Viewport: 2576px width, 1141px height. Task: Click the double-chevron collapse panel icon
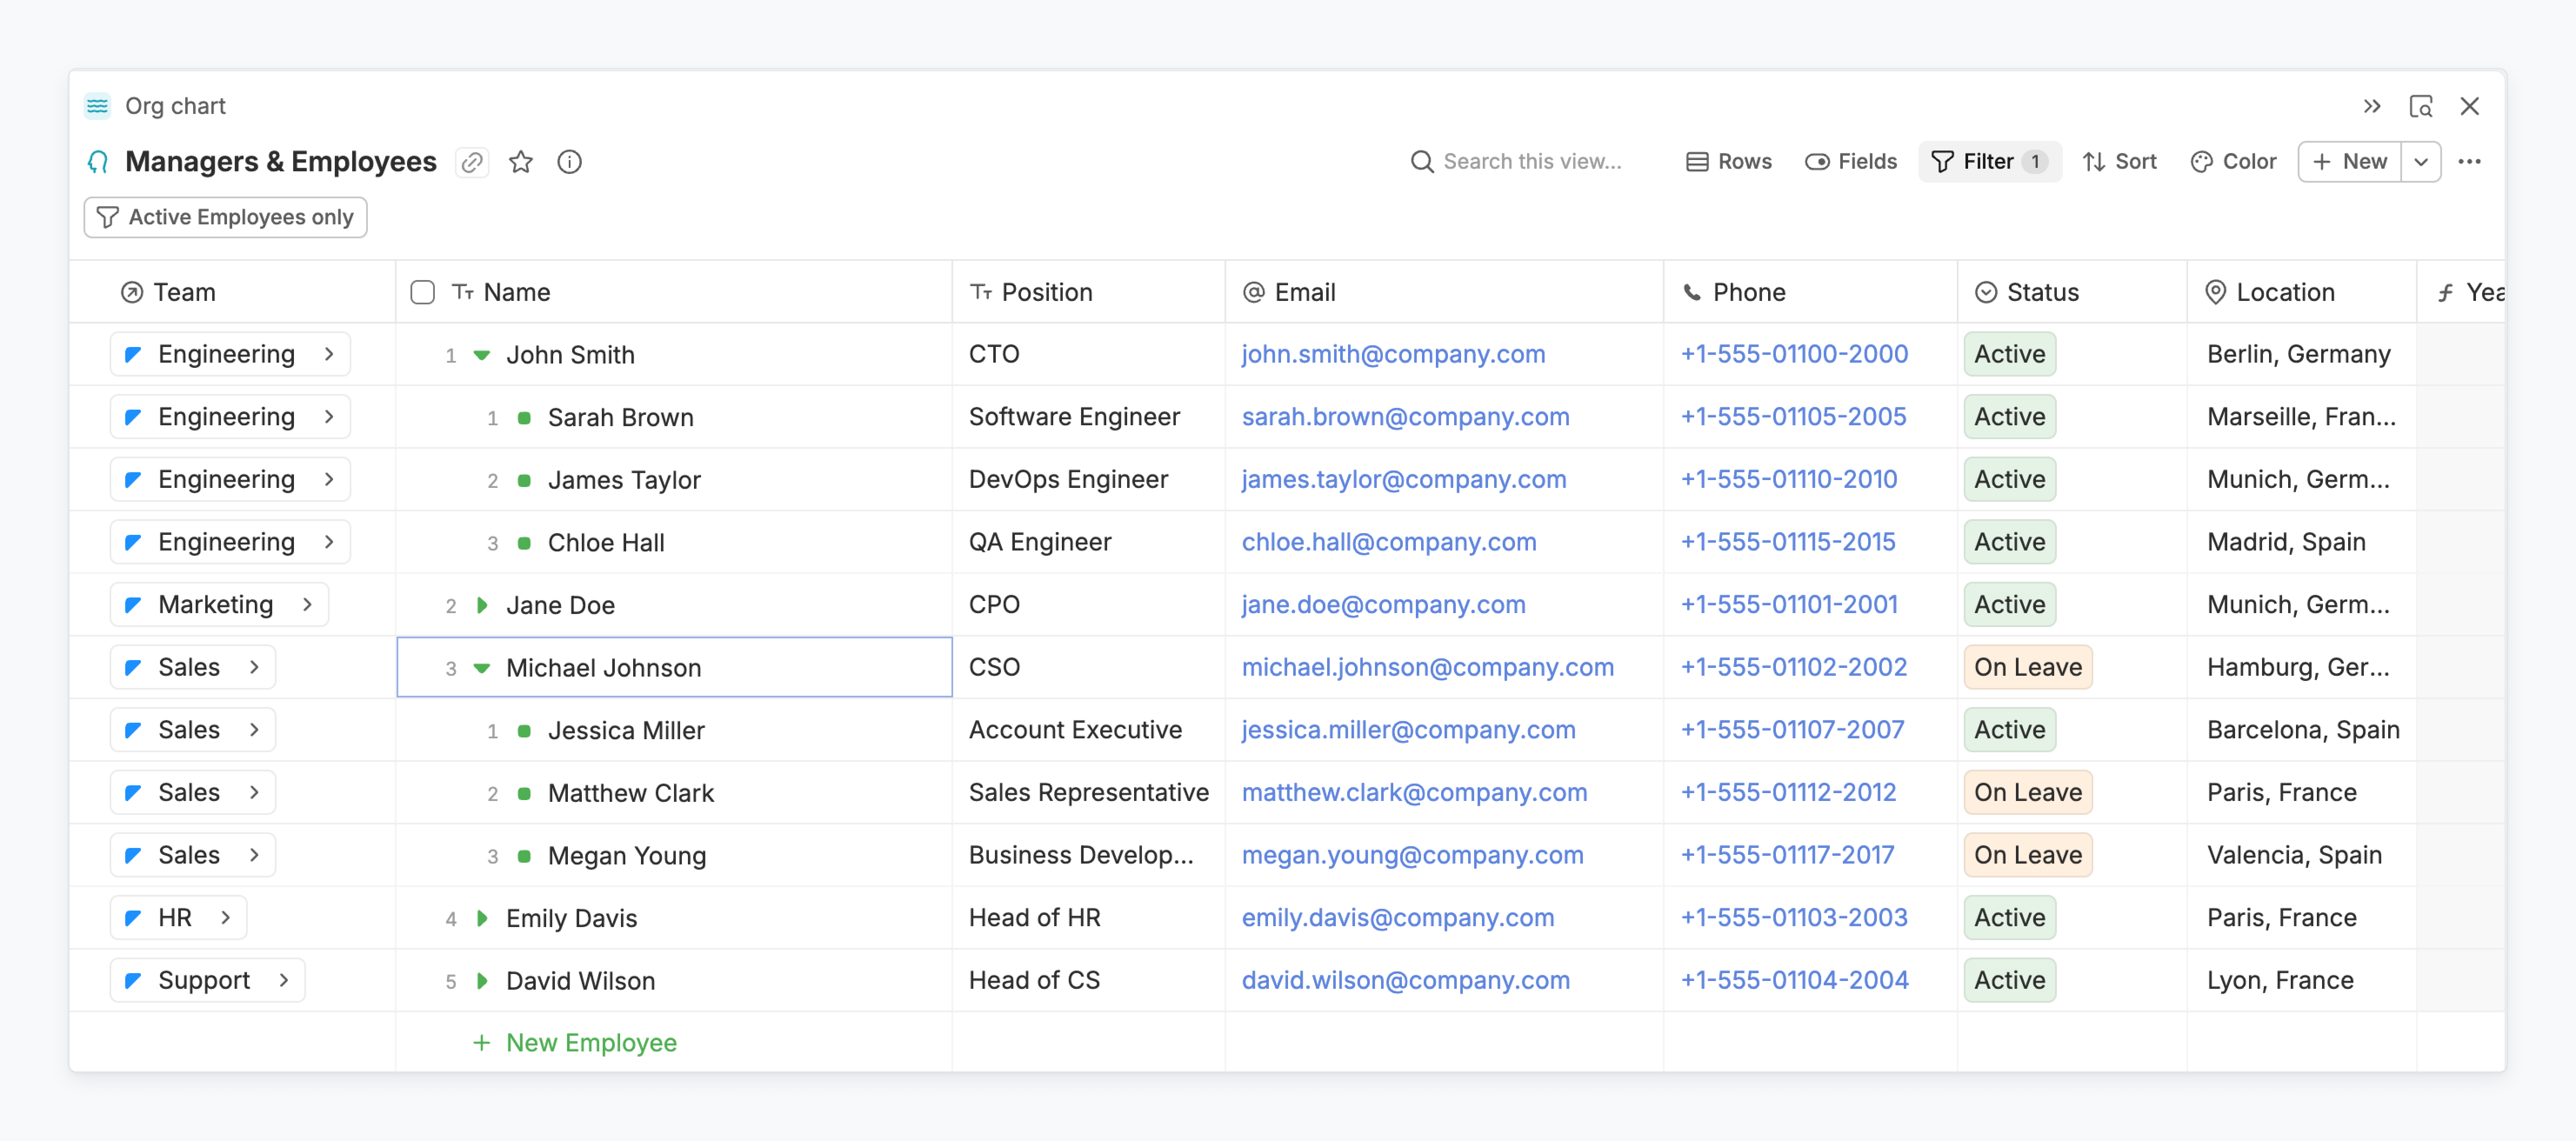(2371, 106)
